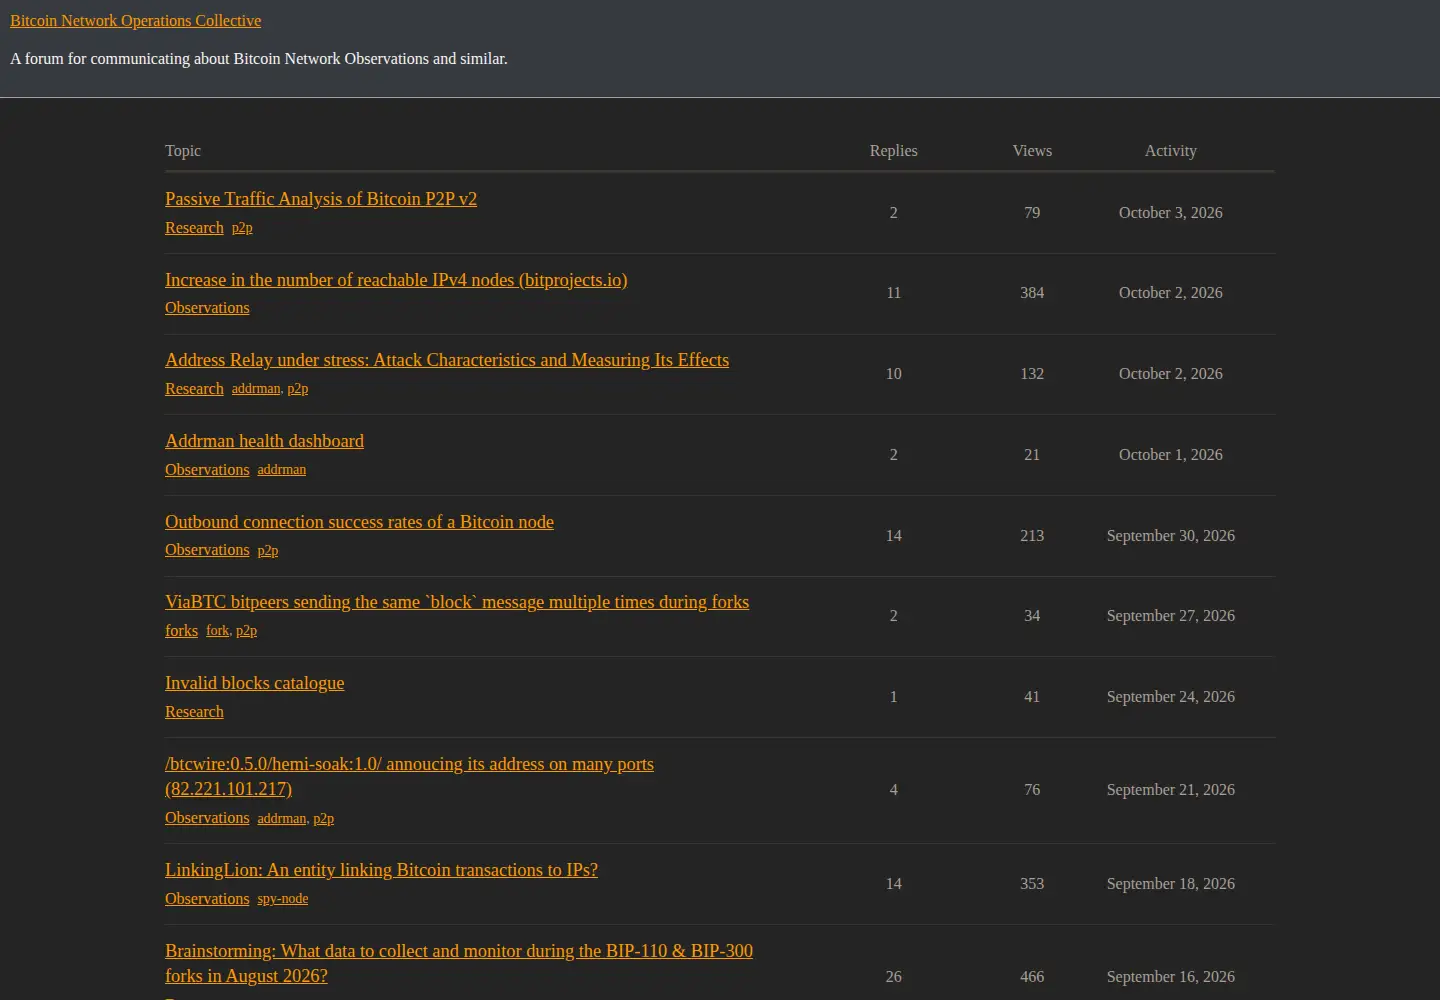Click reply count 26 for Brainstorming topic
The image size is (1440, 1000).
click(894, 976)
